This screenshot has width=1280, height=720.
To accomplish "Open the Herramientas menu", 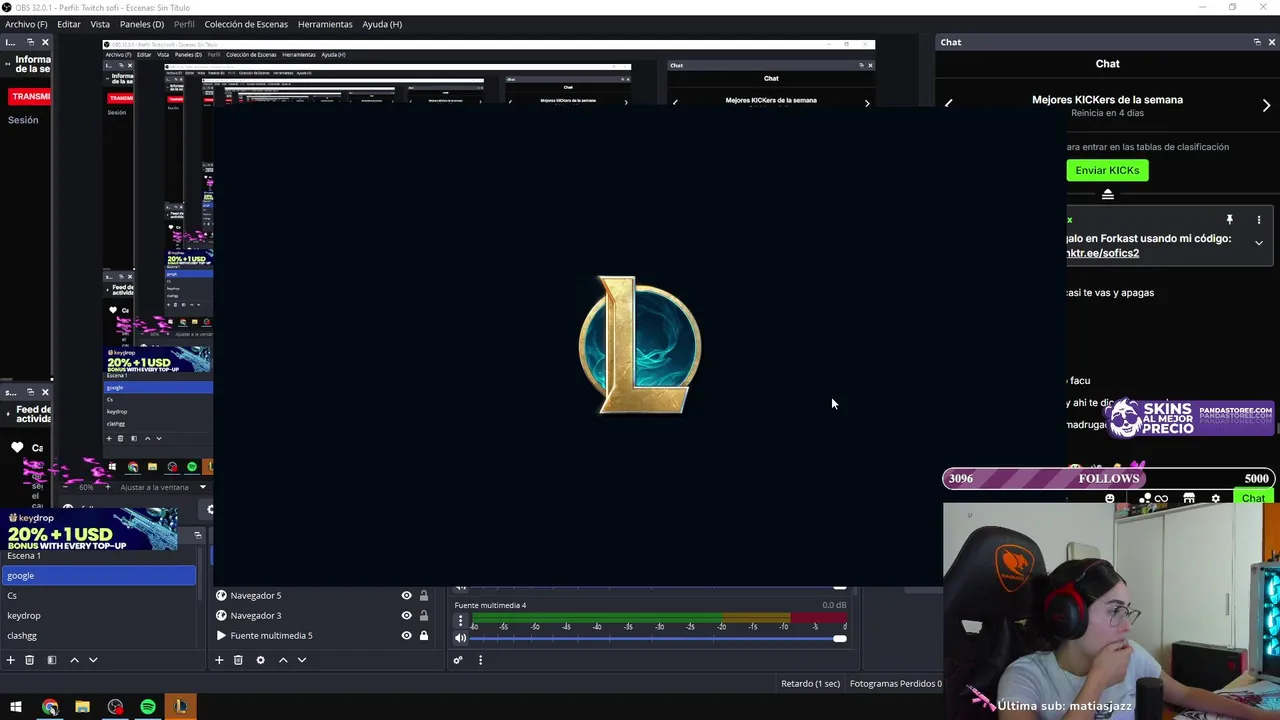I will tap(325, 24).
